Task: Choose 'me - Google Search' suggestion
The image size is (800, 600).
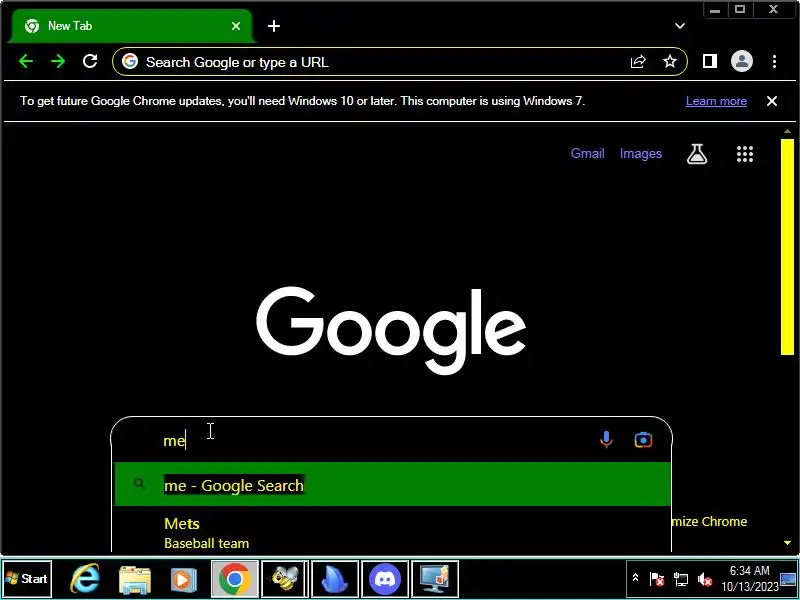Action: click(x=392, y=484)
